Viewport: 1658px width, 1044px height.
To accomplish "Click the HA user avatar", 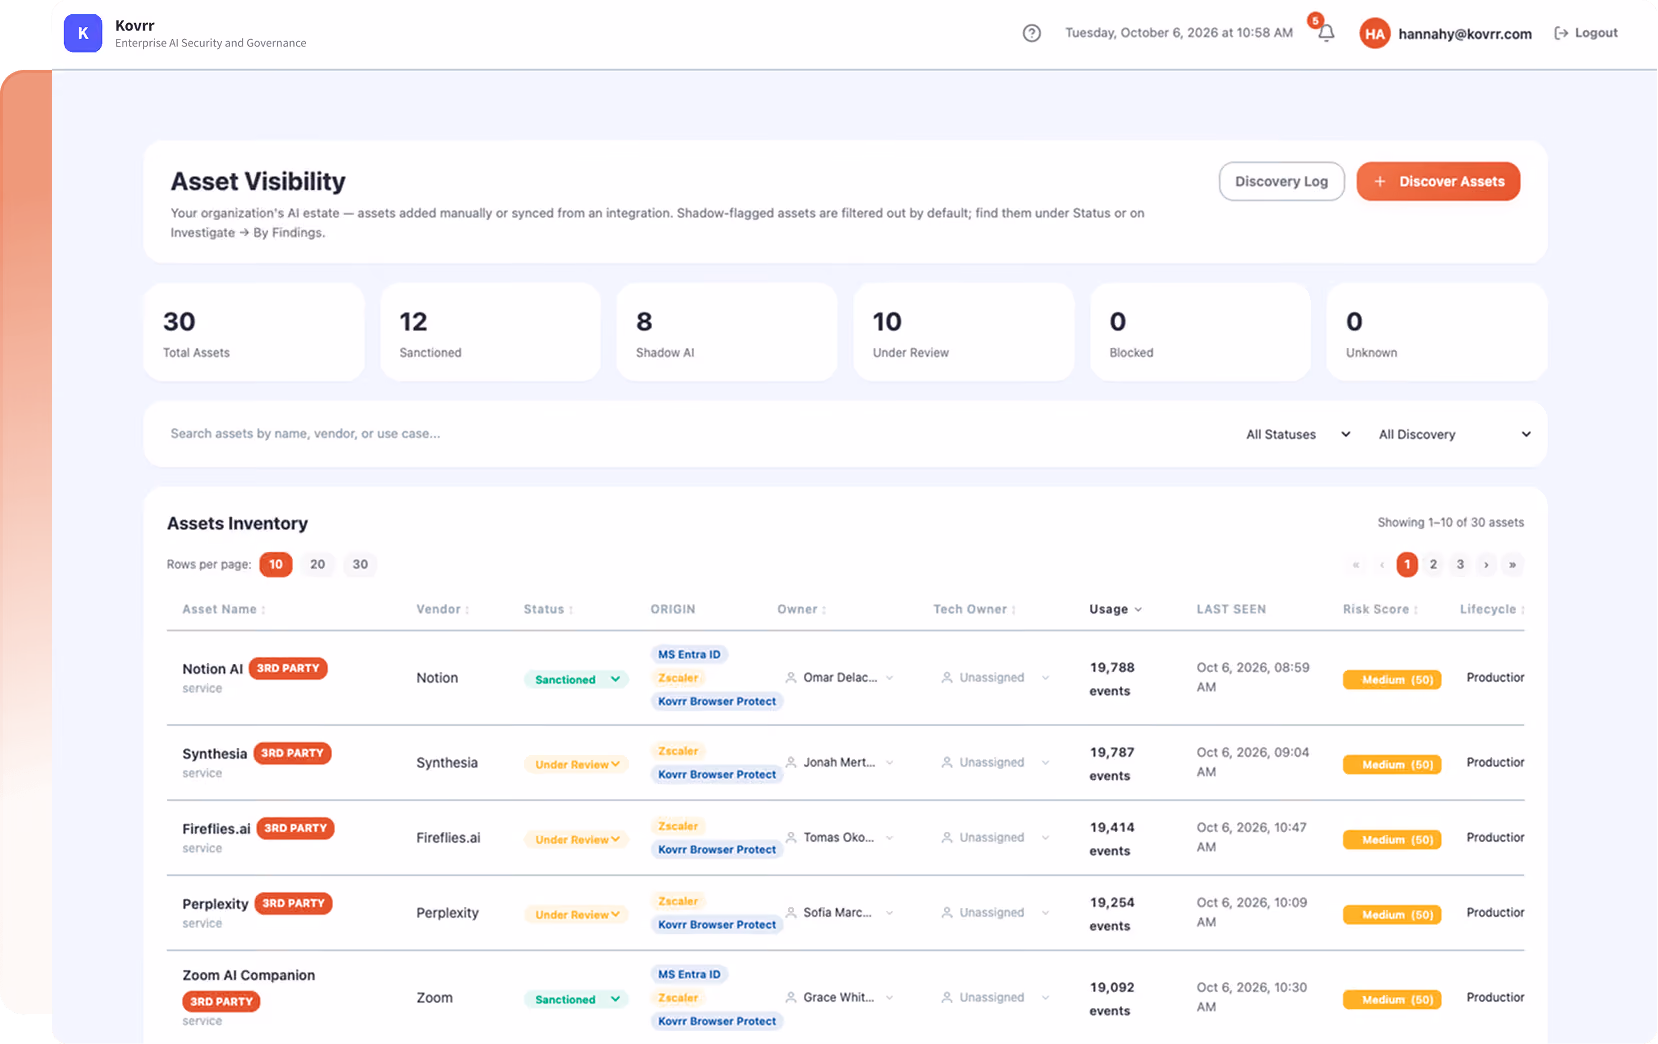I will coord(1375,33).
